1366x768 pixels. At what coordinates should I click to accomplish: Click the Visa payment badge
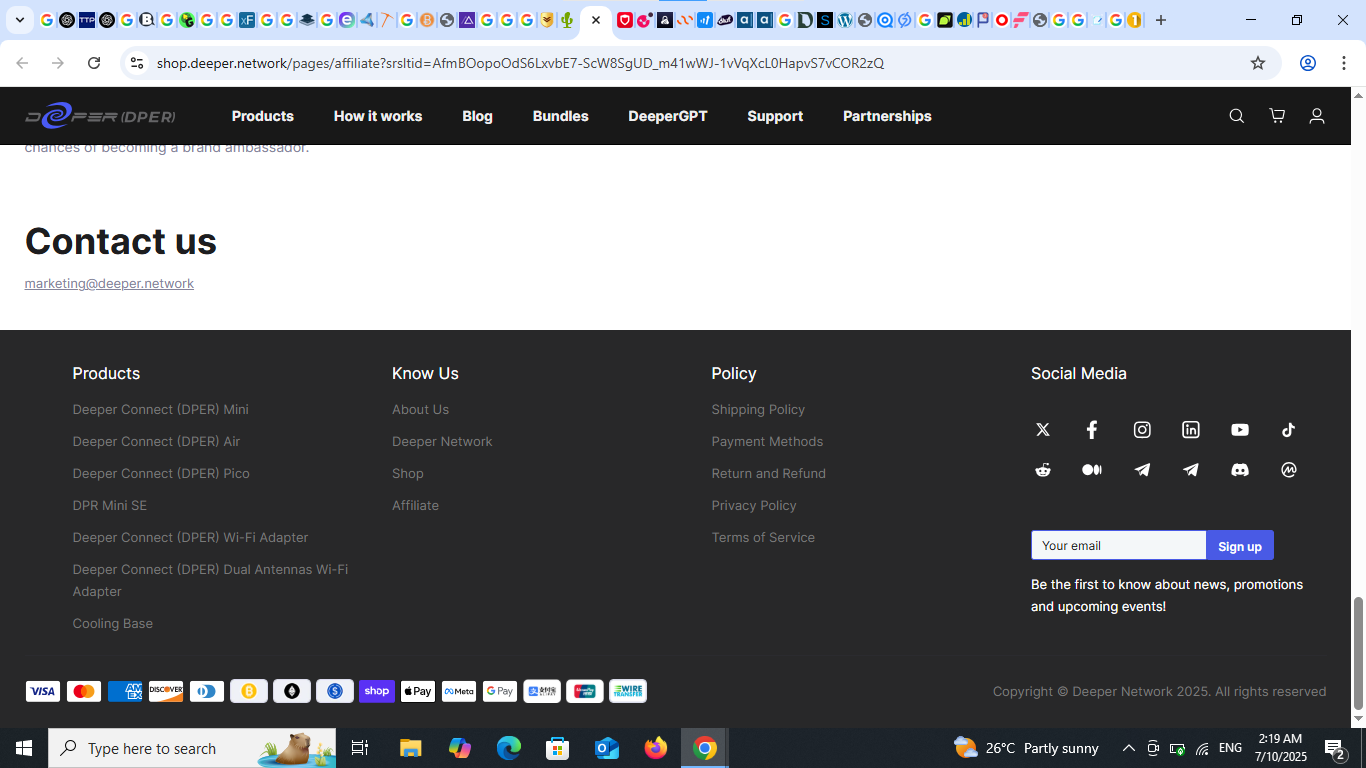(43, 691)
